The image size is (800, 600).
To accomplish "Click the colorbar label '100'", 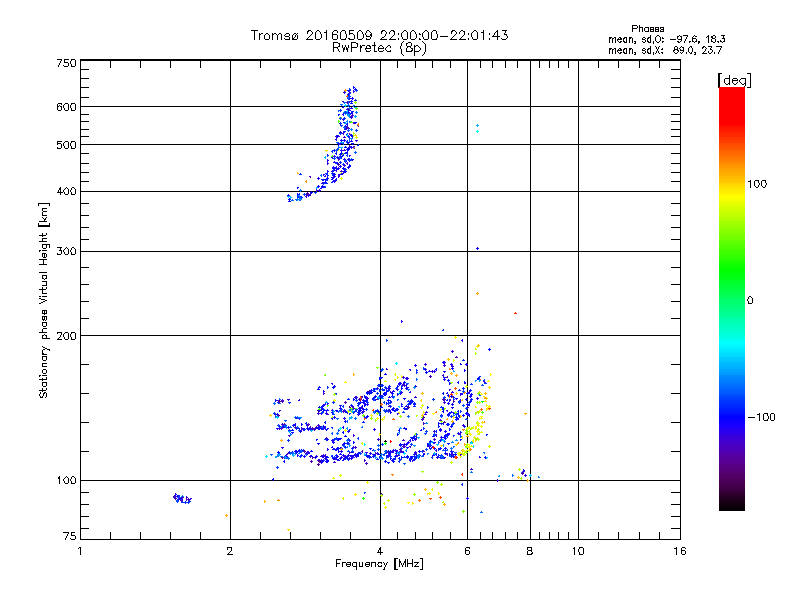I will (757, 184).
